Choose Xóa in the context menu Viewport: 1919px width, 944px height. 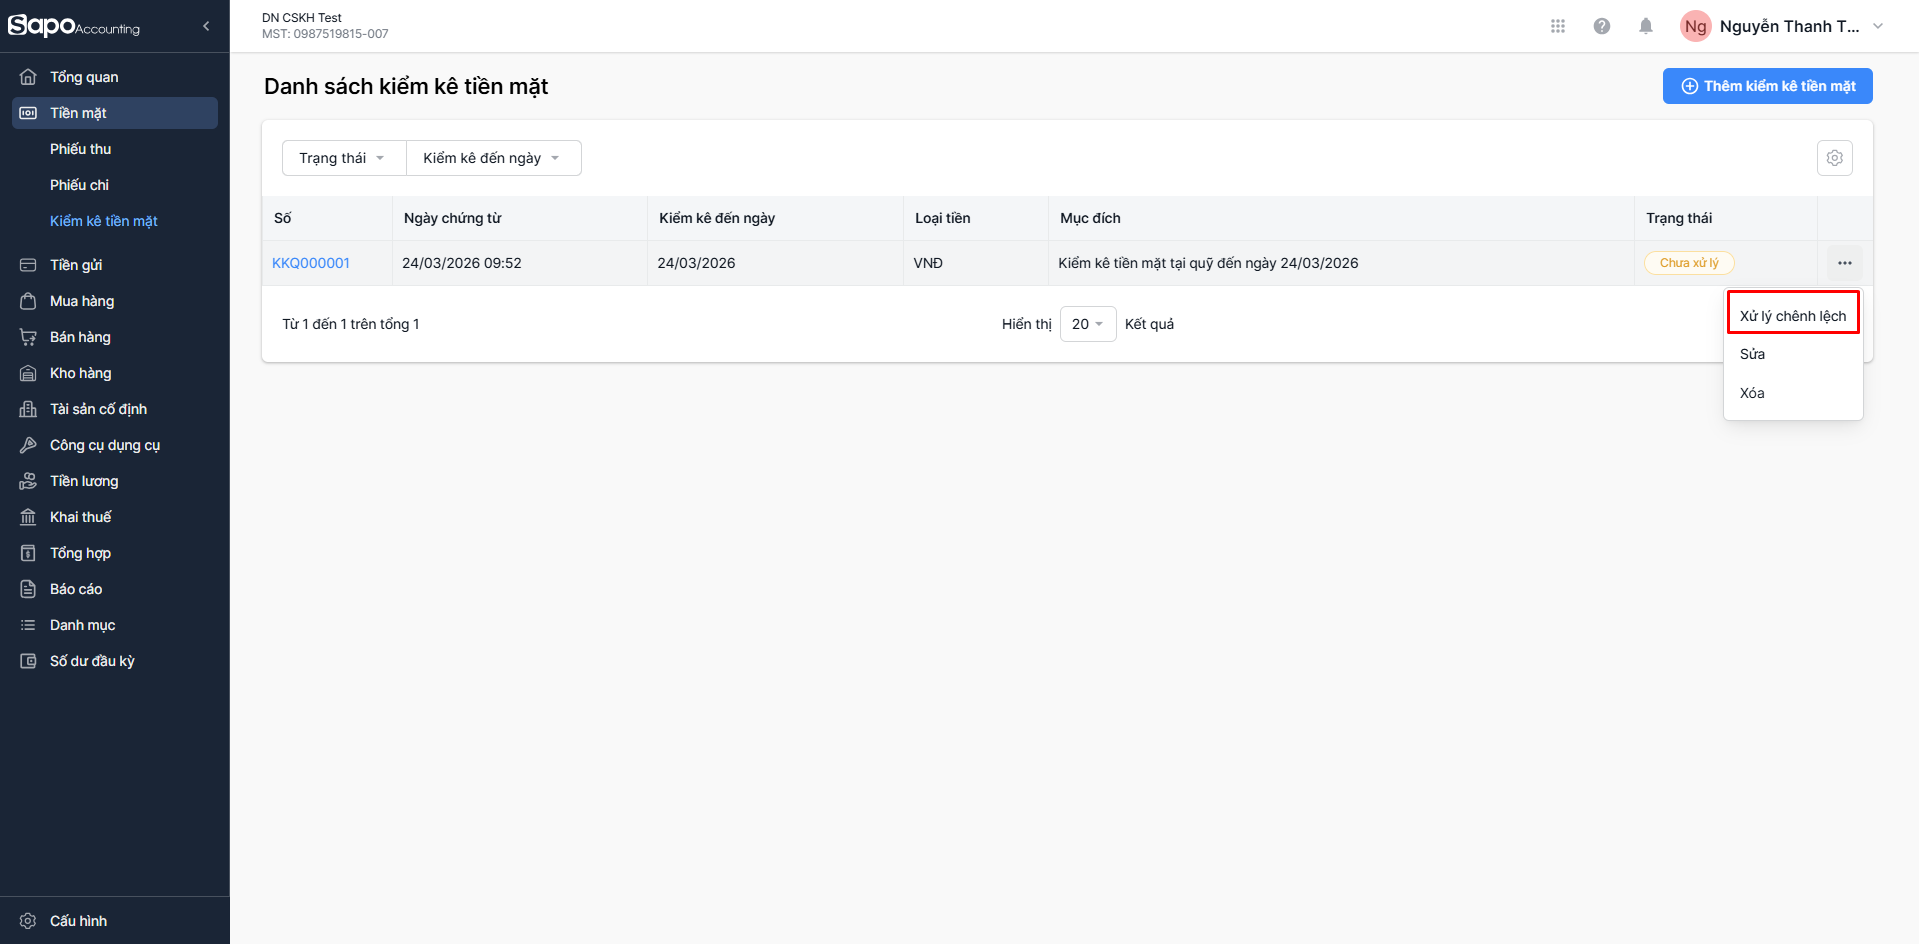coord(1752,393)
